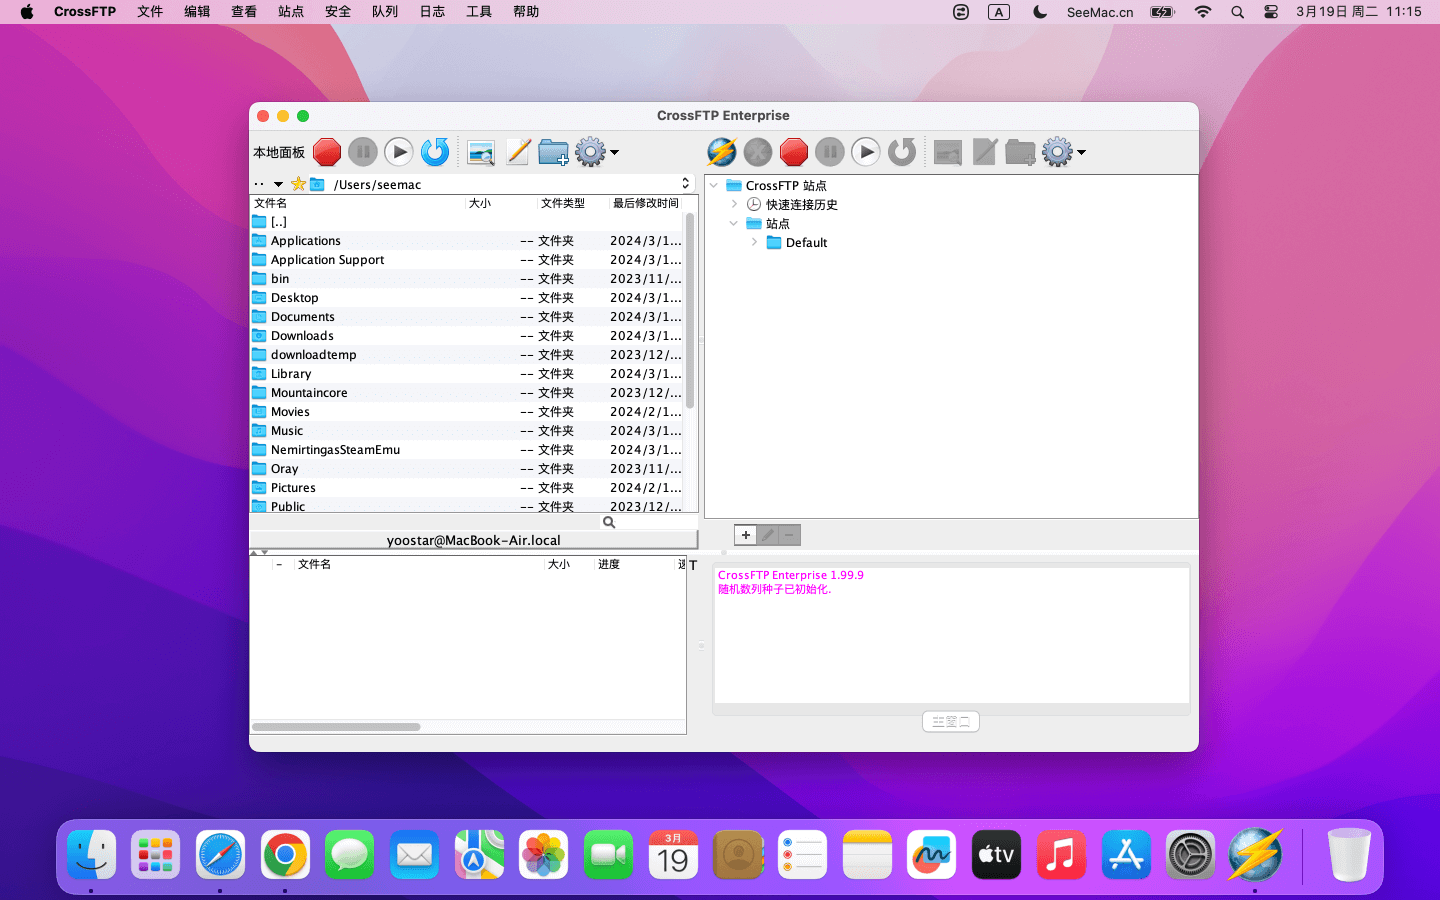Click the minus Remove site button
Image resolution: width=1440 pixels, height=900 pixels.
coord(790,535)
